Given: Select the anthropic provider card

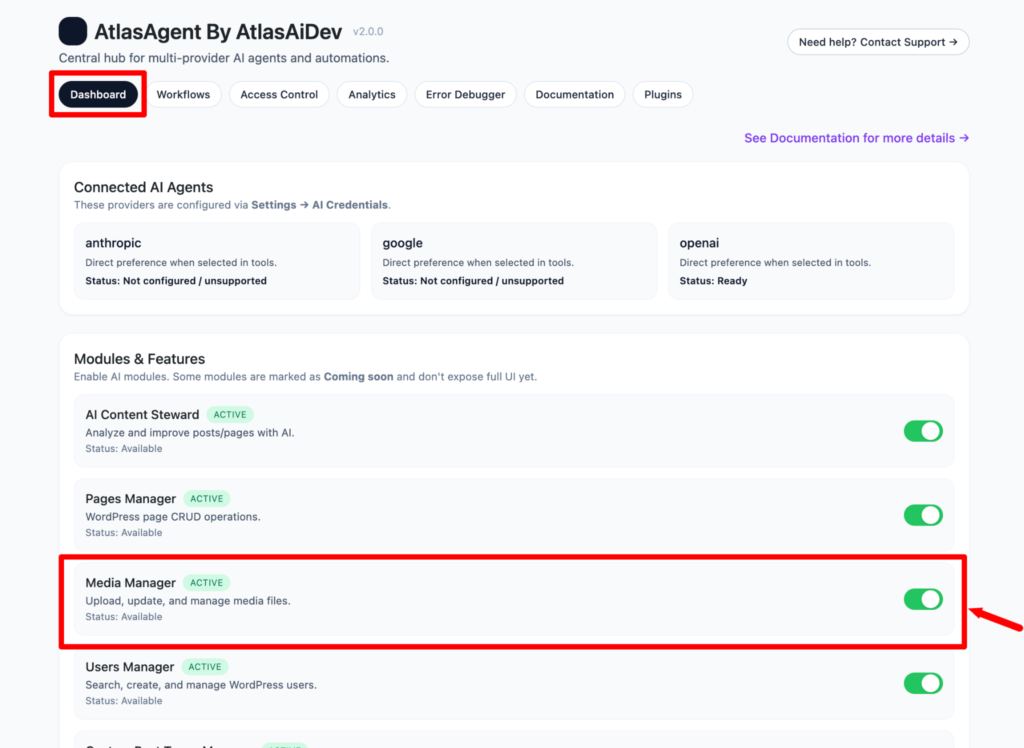Looking at the screenshot, I should point(217,261).
